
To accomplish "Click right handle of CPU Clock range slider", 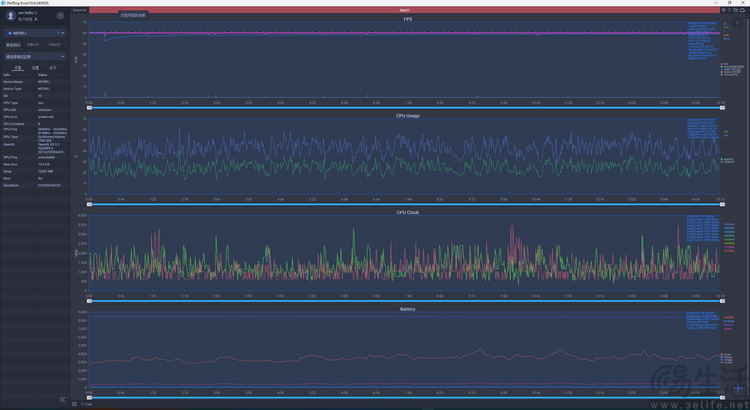I will click(722, 301).
